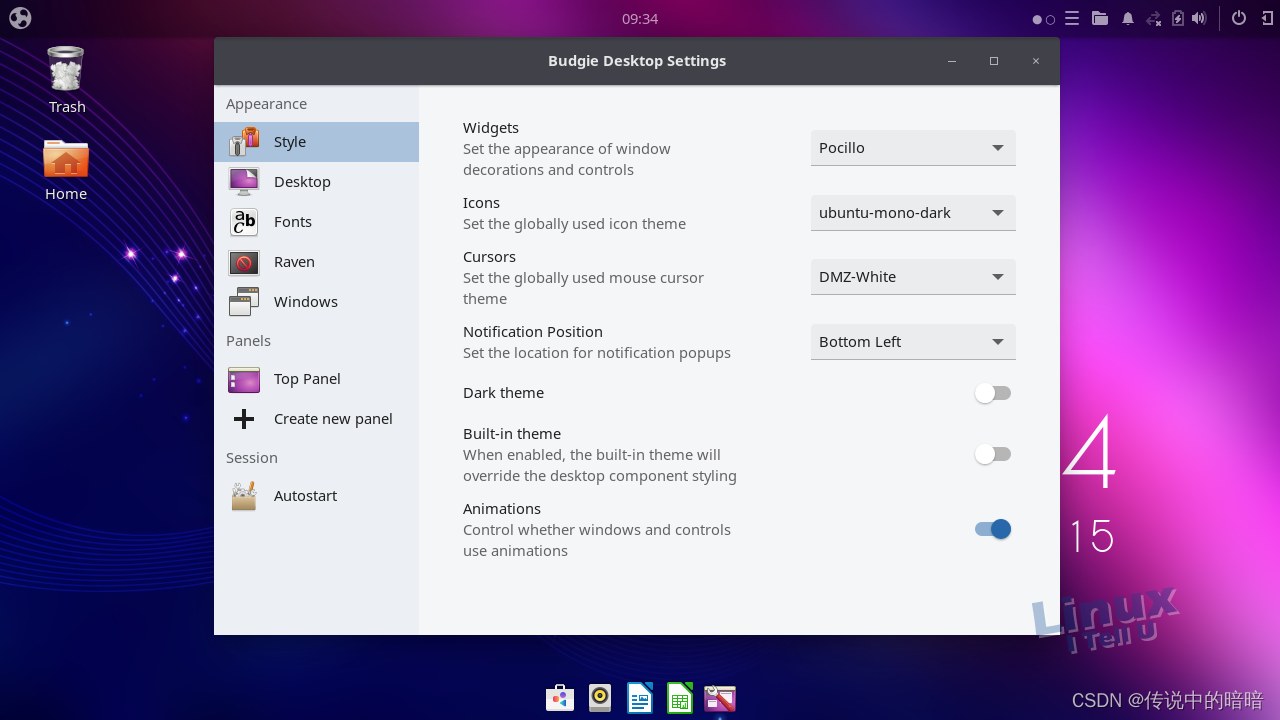Click the Panels section header
Image resolution: width=1280 pixels, height=720 pixels.
pos(248,341)
